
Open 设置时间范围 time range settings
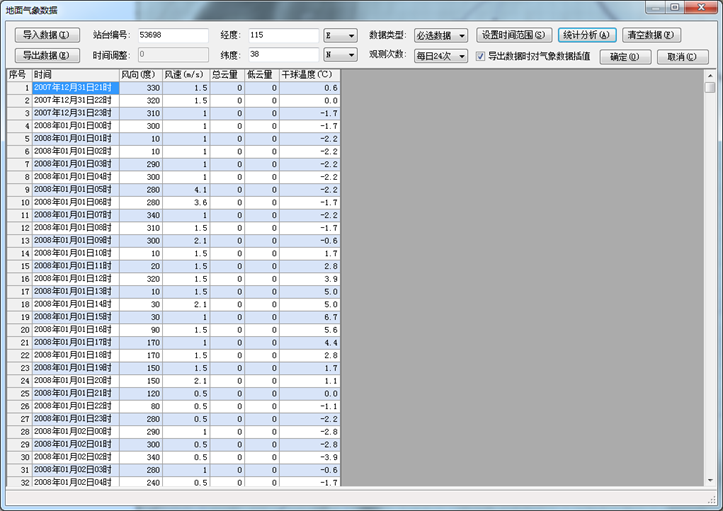pos(514,35)
